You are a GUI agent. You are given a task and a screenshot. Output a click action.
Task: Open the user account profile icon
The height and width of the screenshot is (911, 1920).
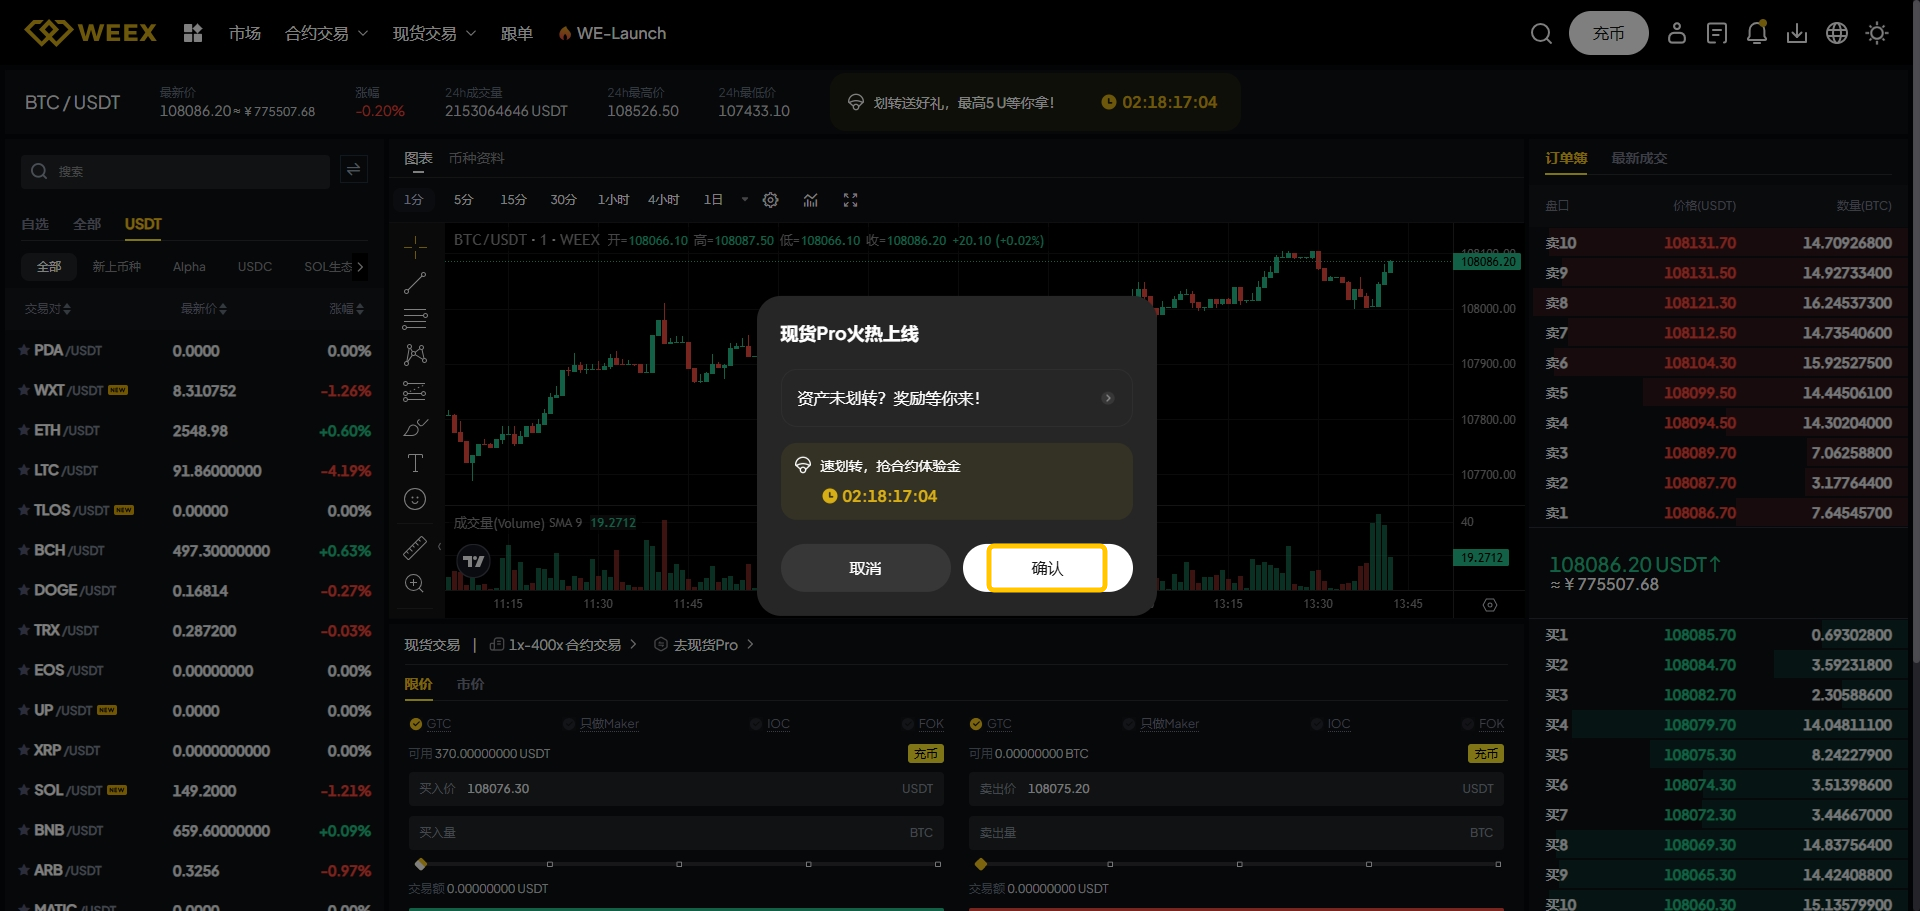(x=1677, y=33)
